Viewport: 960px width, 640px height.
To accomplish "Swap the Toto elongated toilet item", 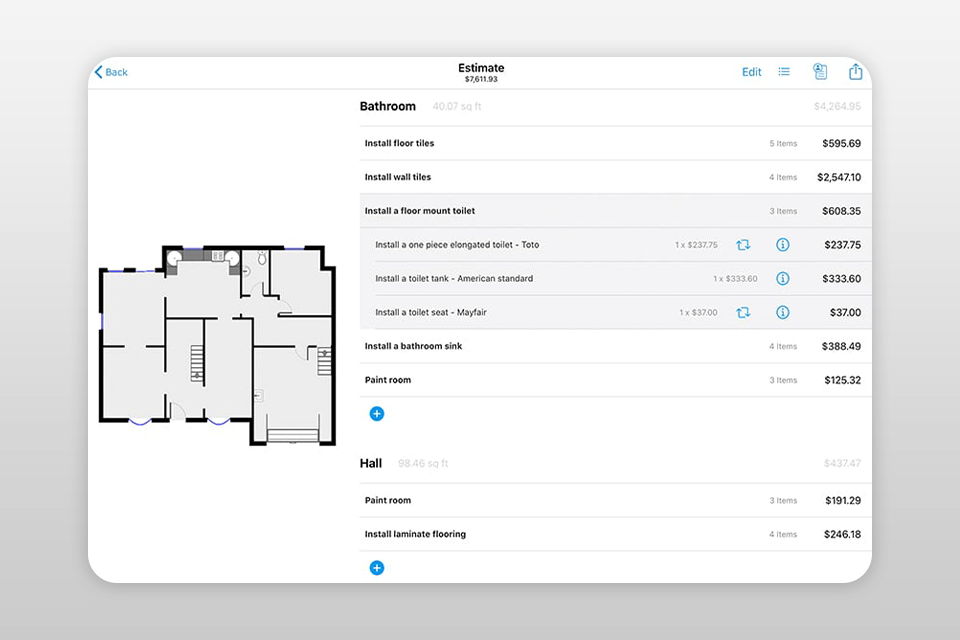I will pyautogui.click(x=743, y=245).
